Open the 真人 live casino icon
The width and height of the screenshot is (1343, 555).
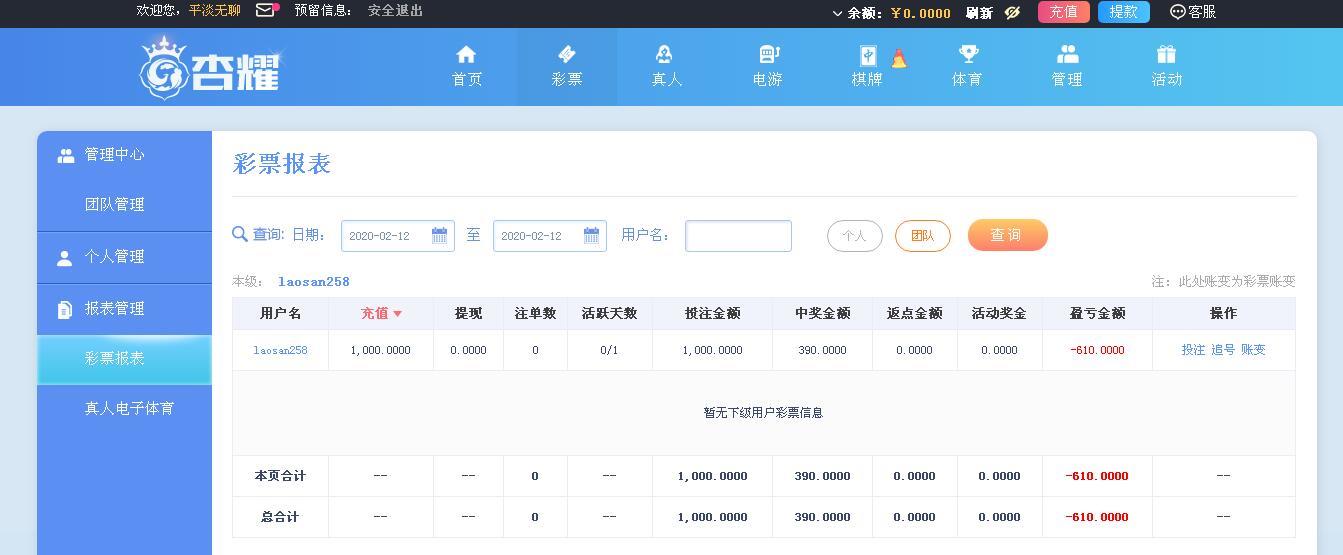(665, 54)
